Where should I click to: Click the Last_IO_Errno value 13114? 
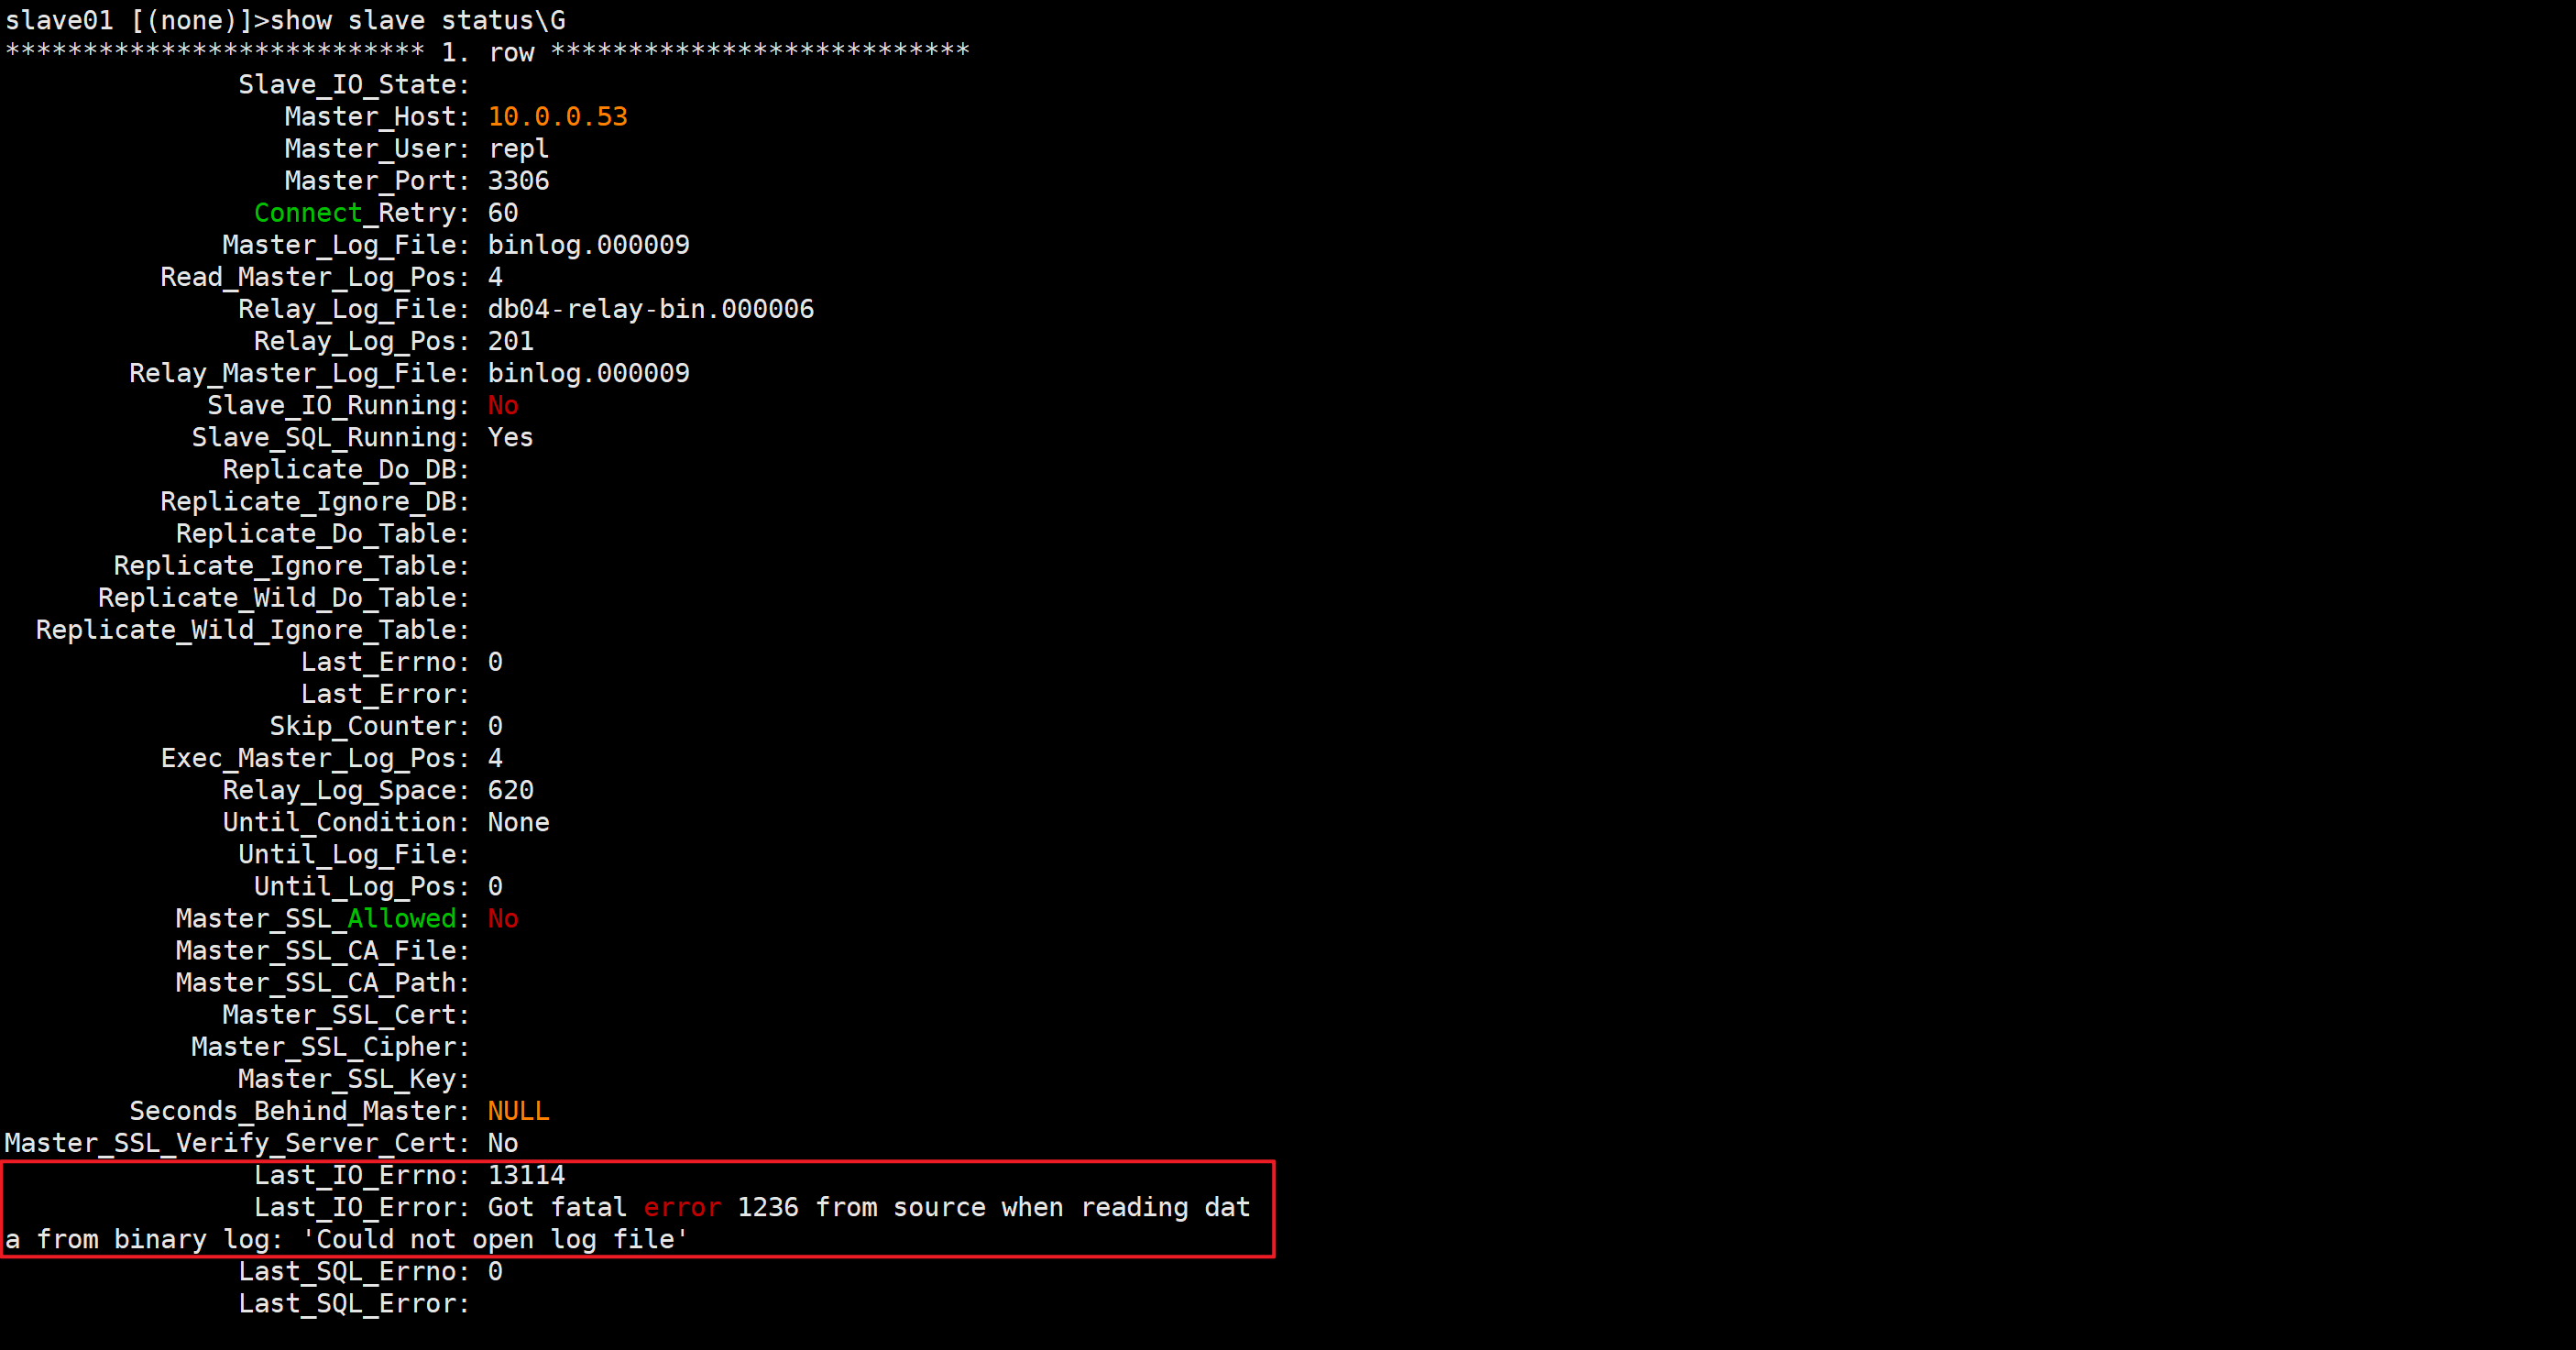527,1175
